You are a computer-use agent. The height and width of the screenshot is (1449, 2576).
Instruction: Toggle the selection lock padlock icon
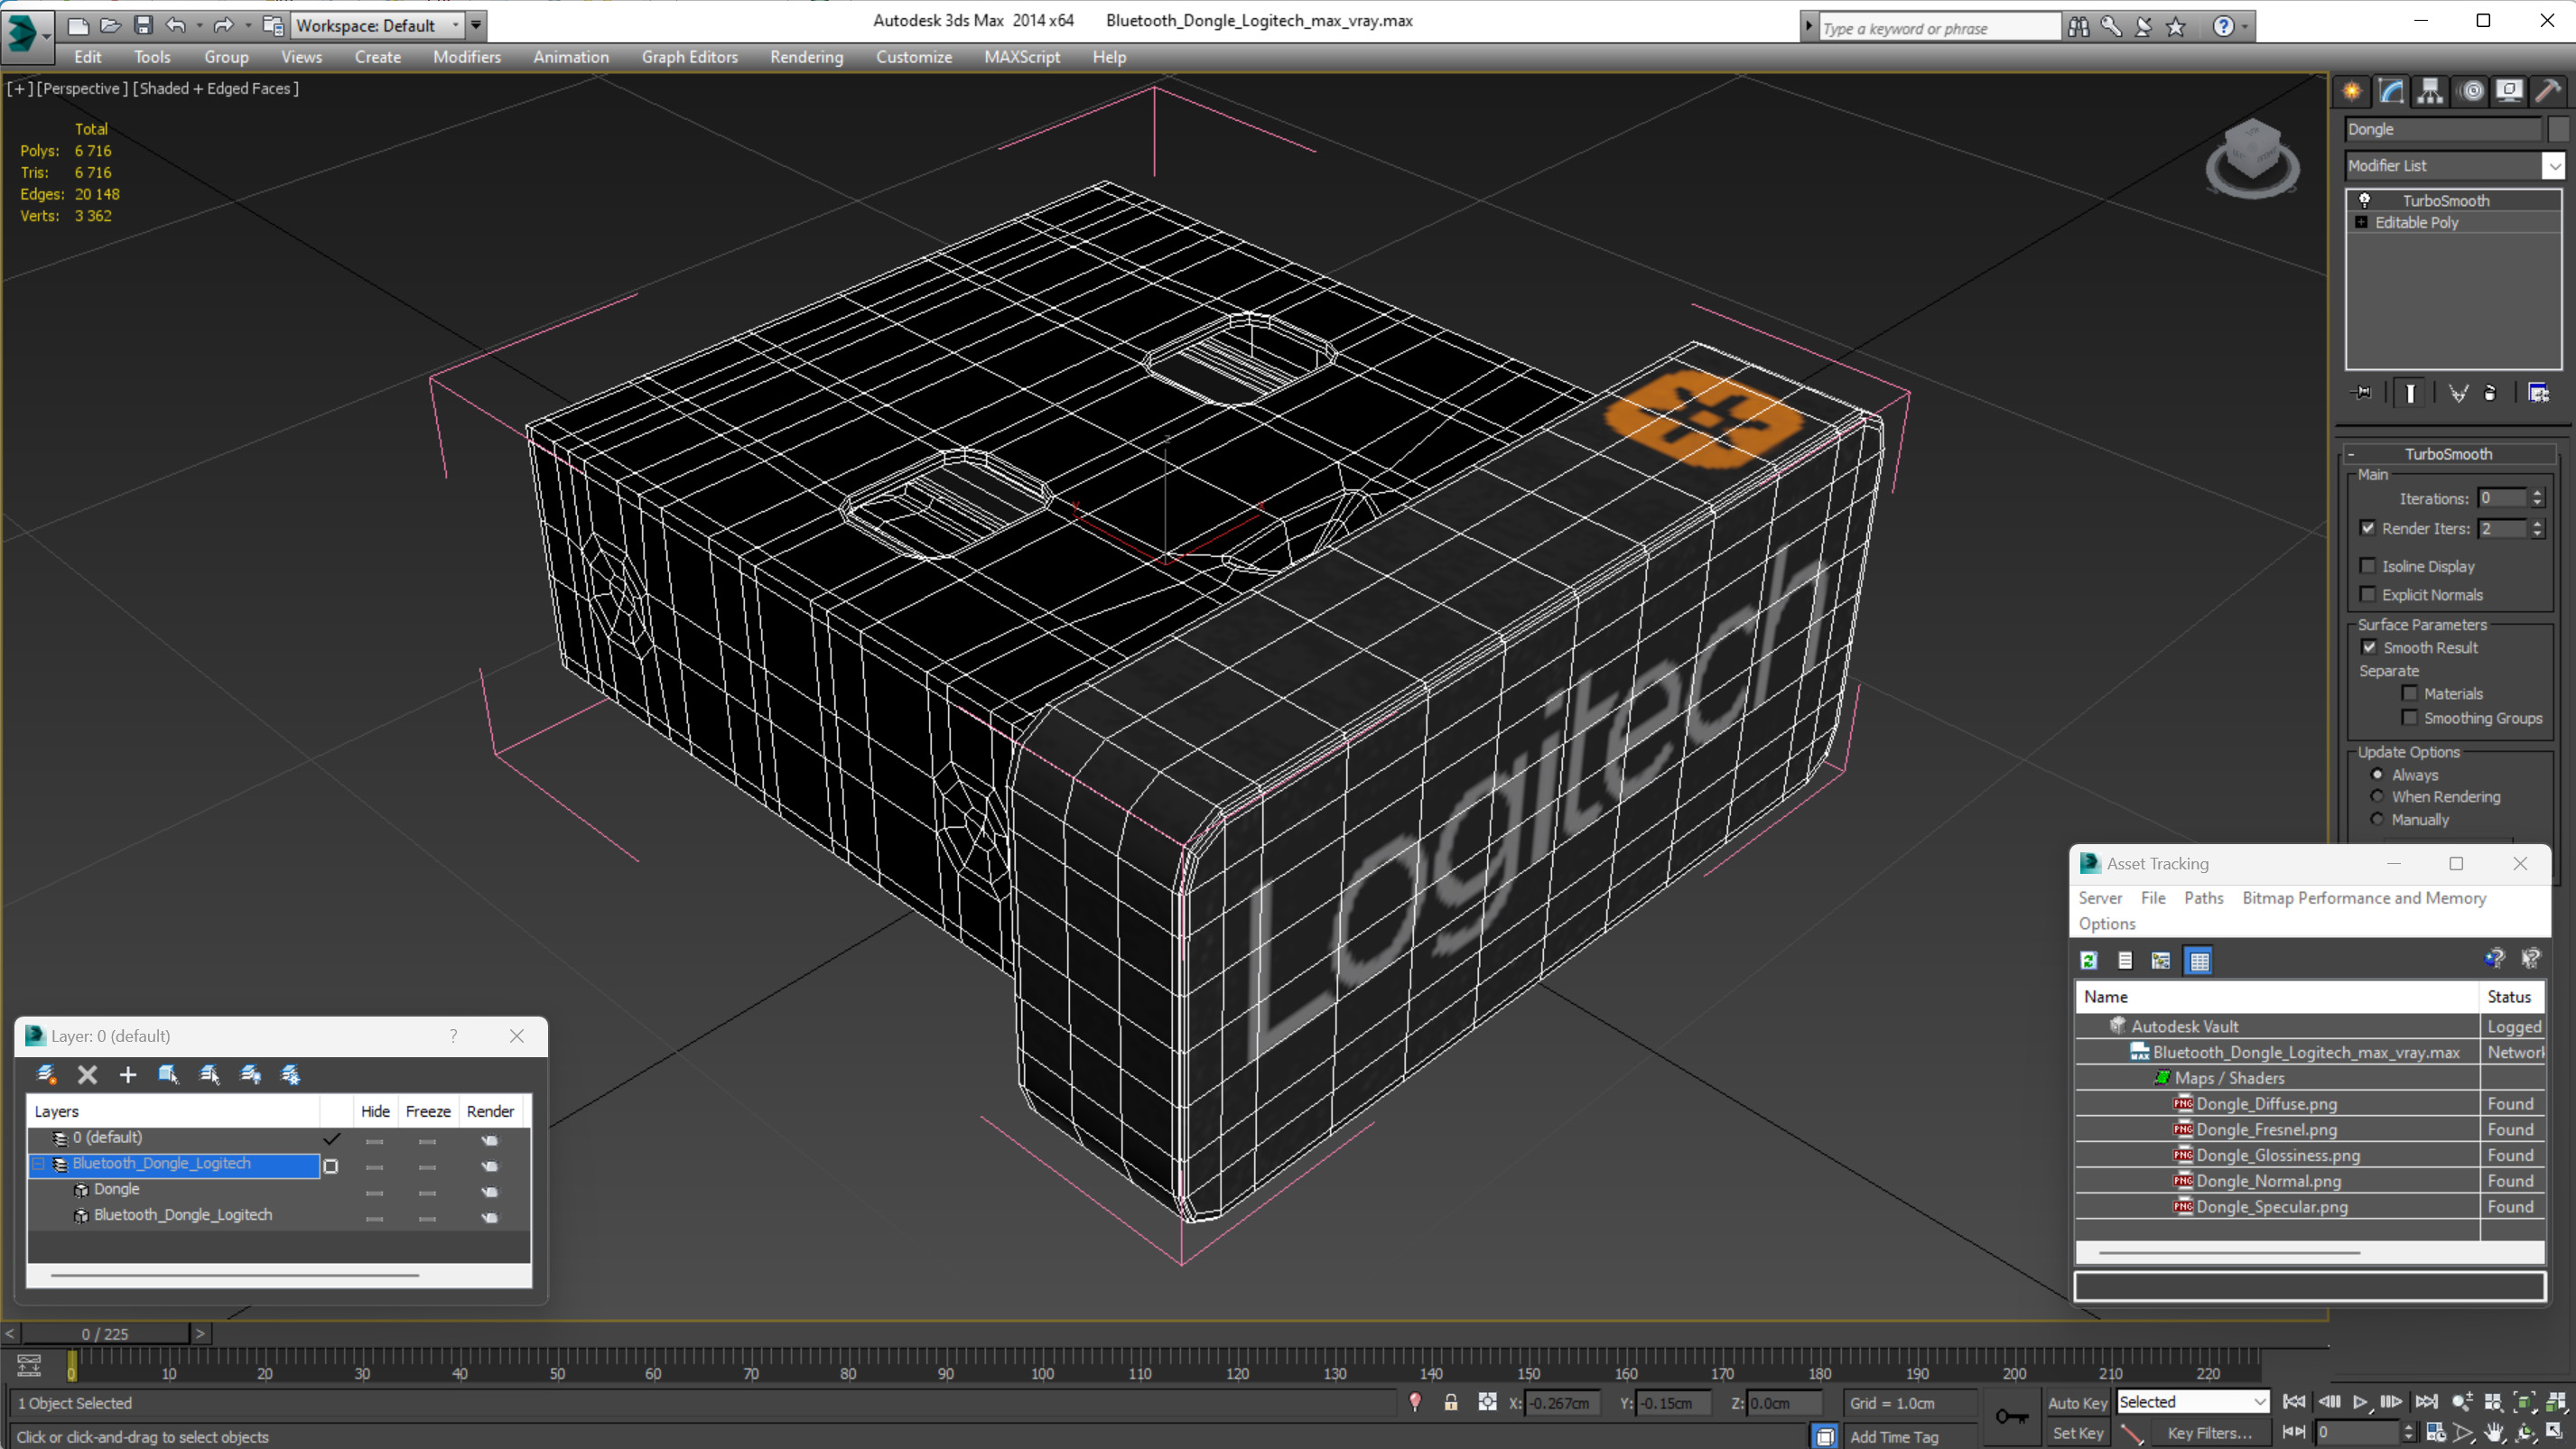point(1450,1402)
